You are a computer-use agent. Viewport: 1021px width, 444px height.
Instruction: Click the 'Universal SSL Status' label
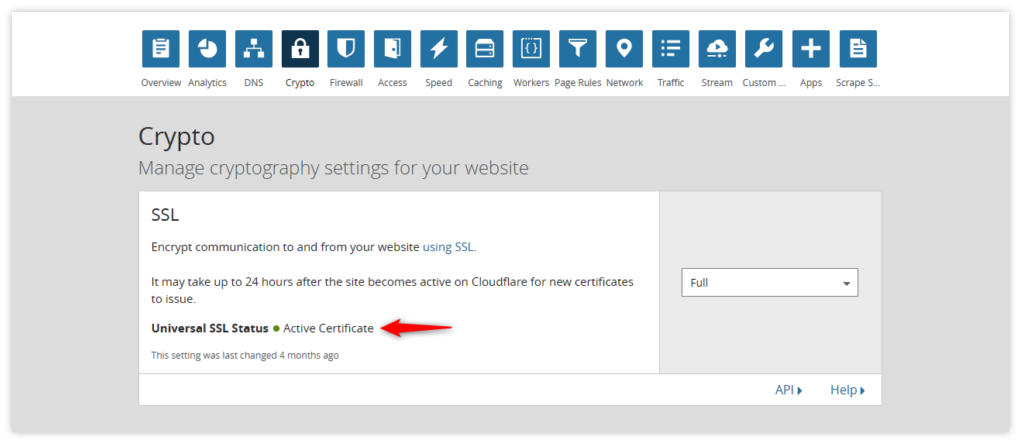pyautogui.click(x=210, y=328)
